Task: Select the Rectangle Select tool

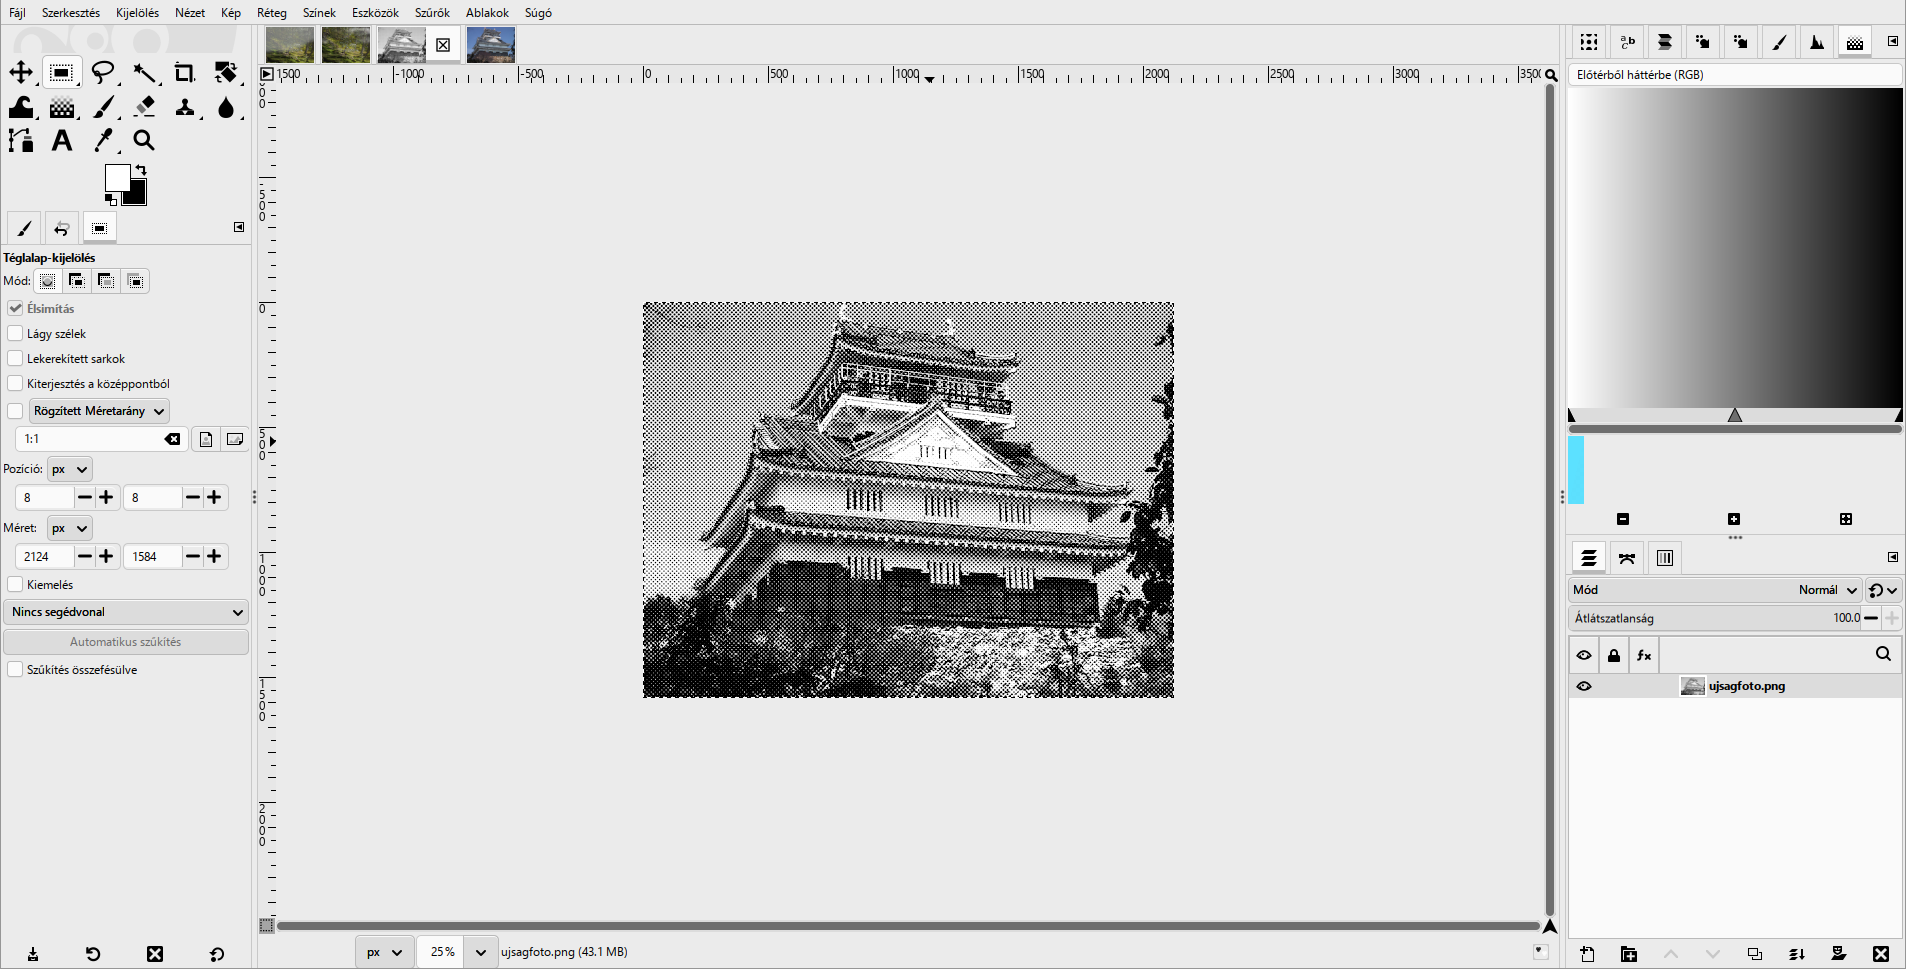Action: [x=61, y=72]
